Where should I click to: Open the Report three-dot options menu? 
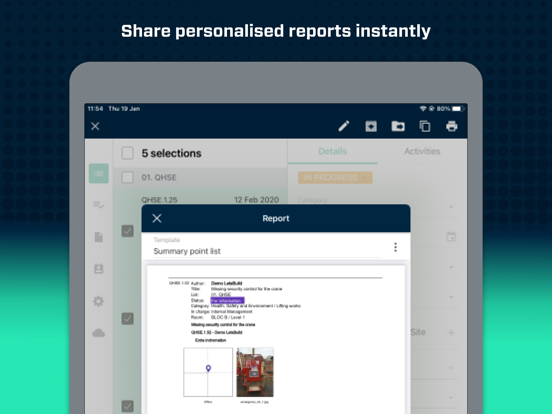396,247
